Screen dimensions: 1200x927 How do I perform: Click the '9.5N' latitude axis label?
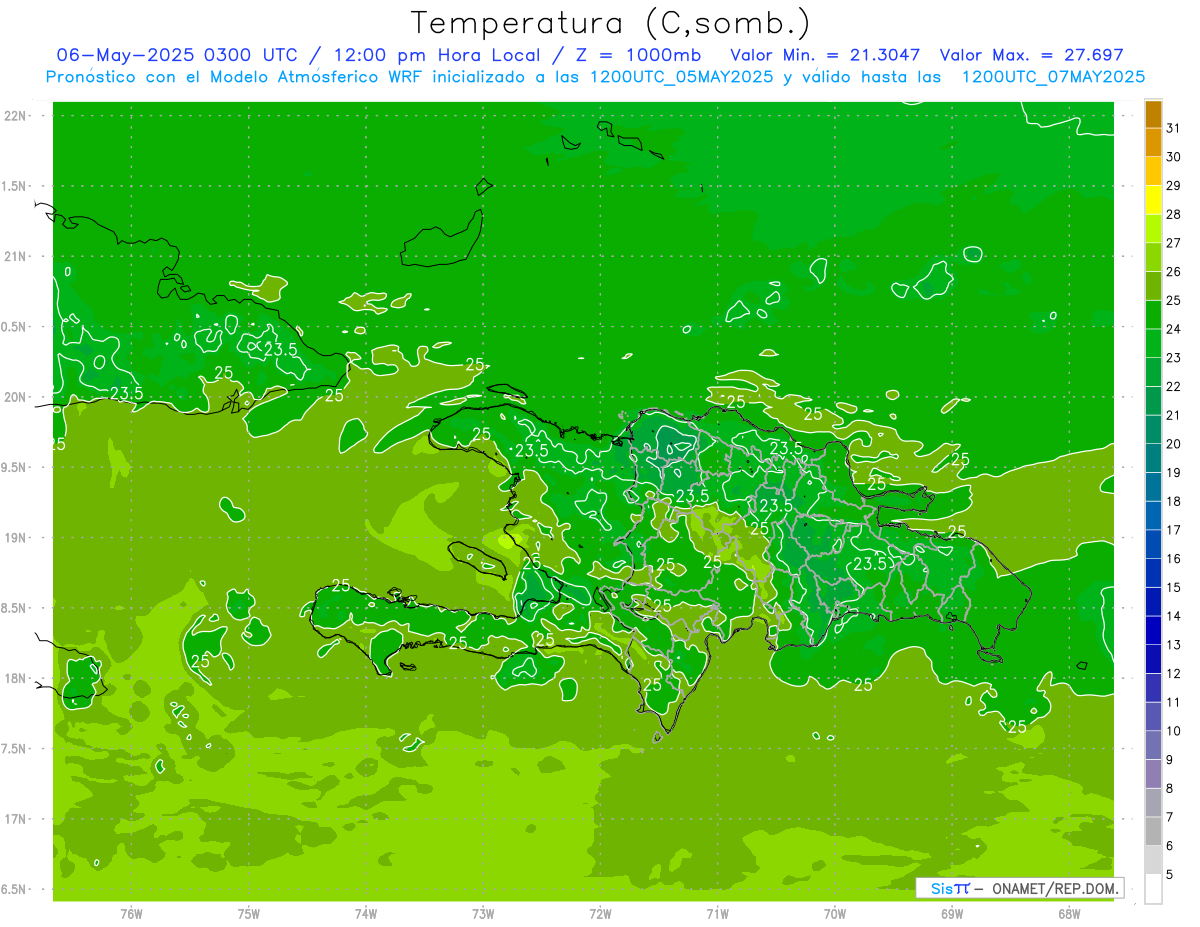click(15, 467)
